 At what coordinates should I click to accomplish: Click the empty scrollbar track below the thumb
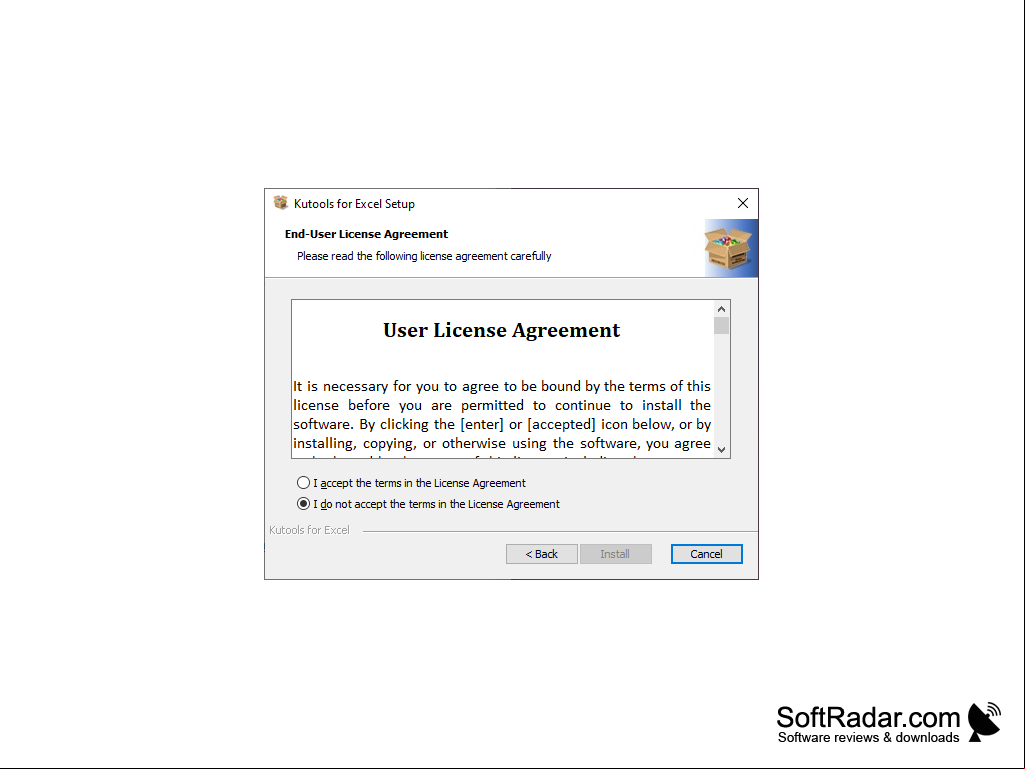pos(721,388)
